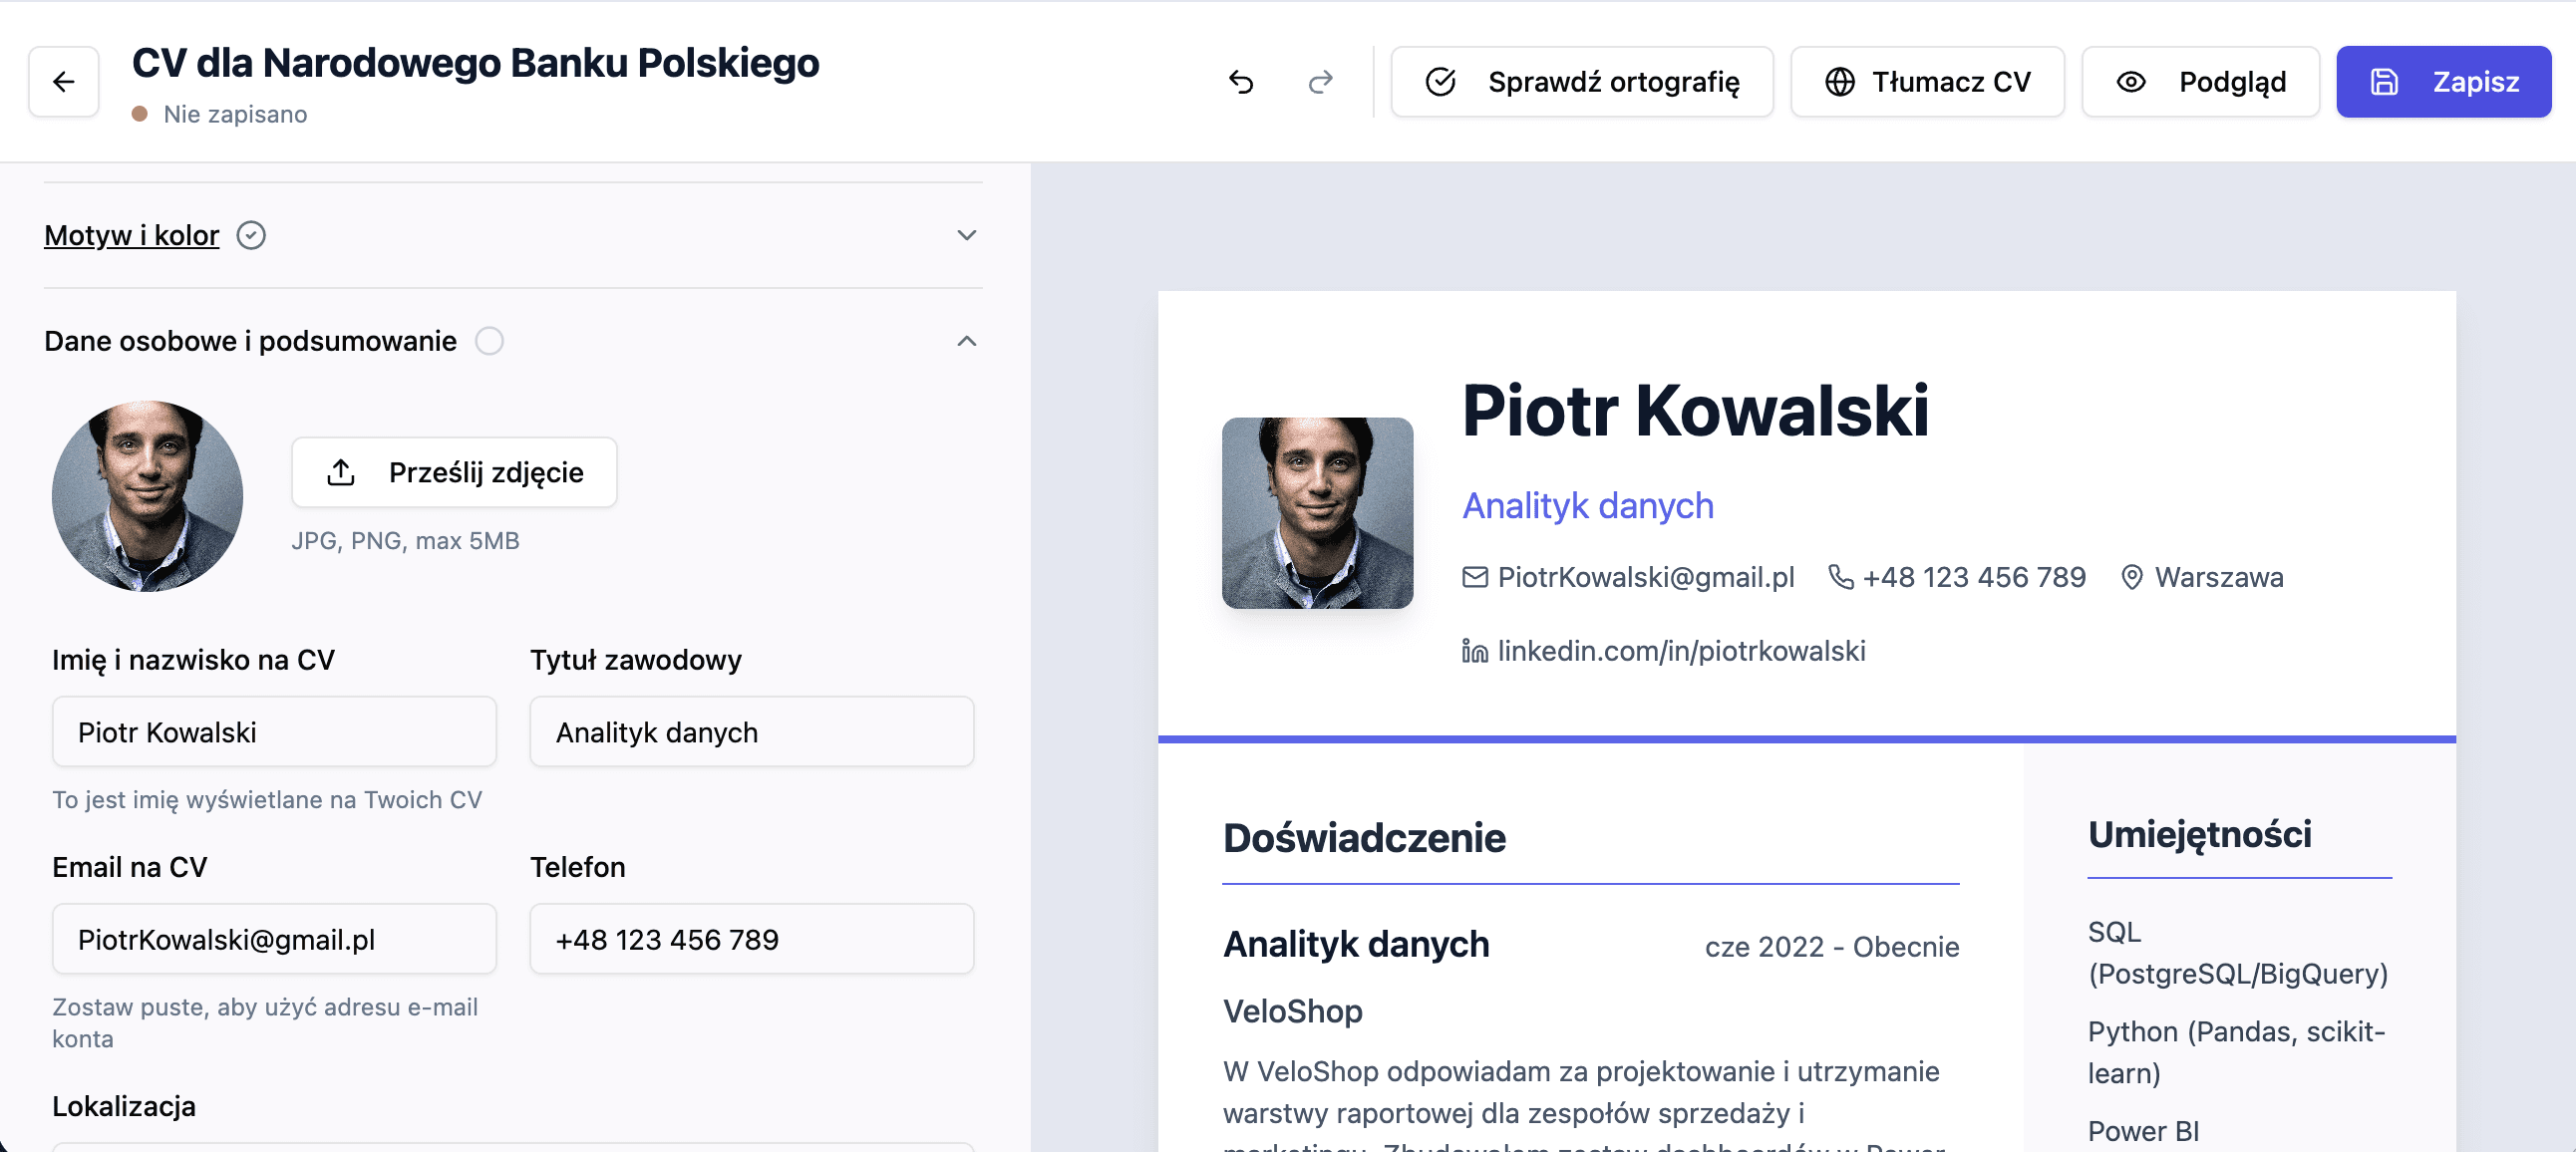The width and height of the screenshot is (2576, 1152).
Task: Click the undo arrow icon
Action: tap(1243, 82)
